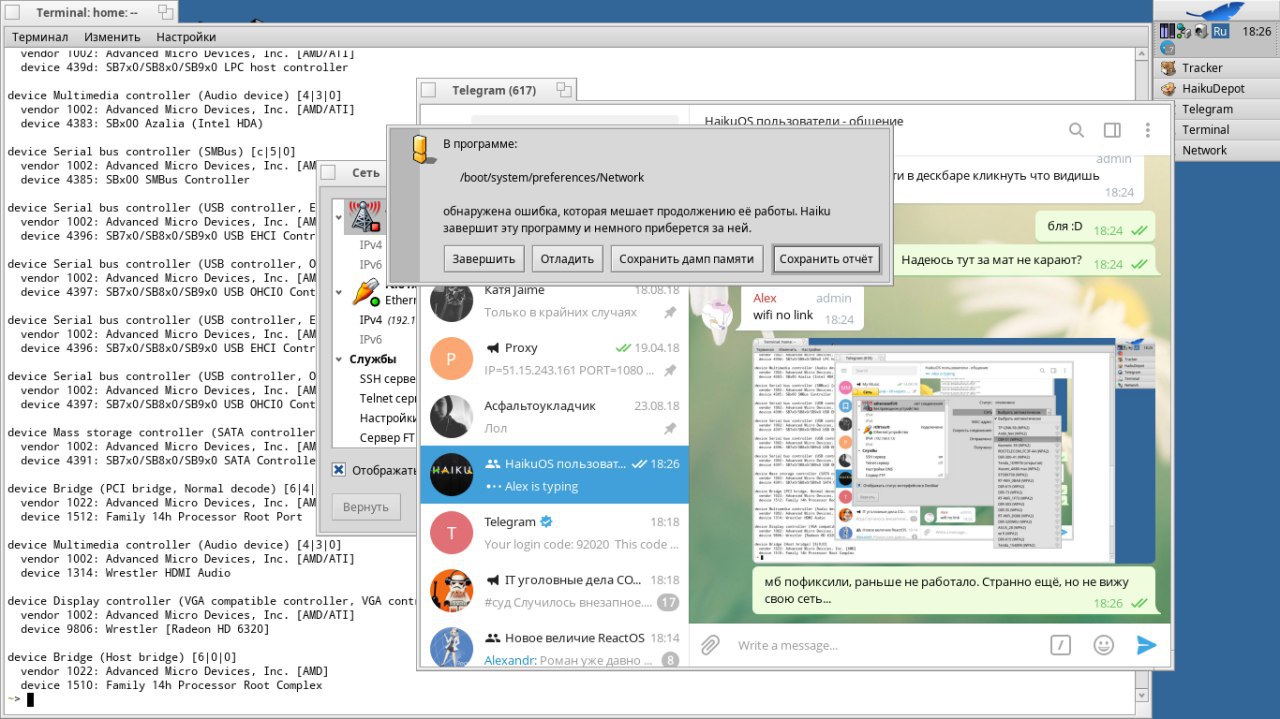Click the Telegram service chat avatar
1280x719 pixels.
[x=451, y=532]
